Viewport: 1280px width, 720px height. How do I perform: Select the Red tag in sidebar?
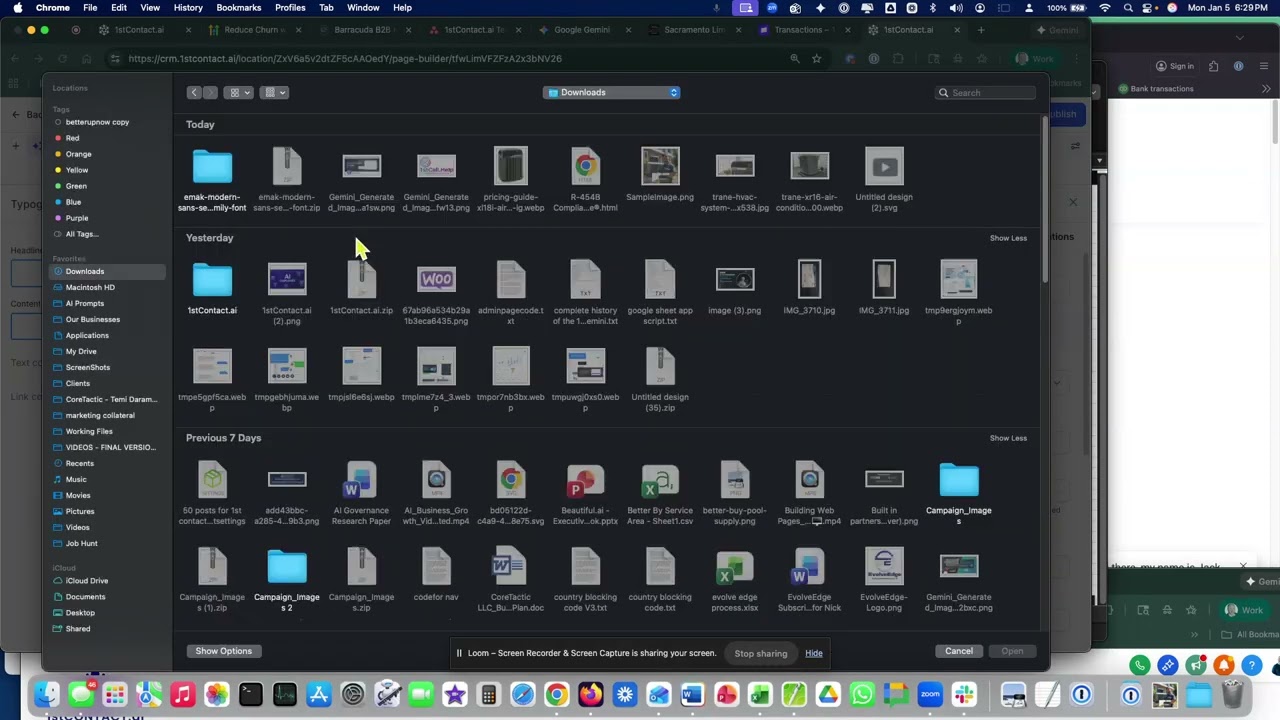72,138
